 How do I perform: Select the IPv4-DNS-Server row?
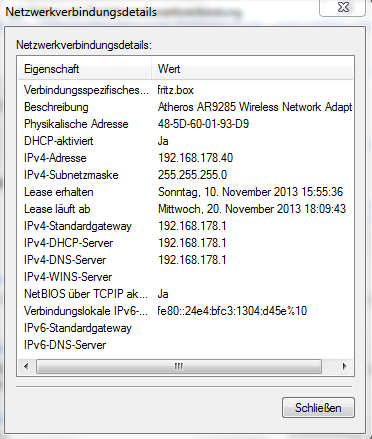tap(186, 260)
